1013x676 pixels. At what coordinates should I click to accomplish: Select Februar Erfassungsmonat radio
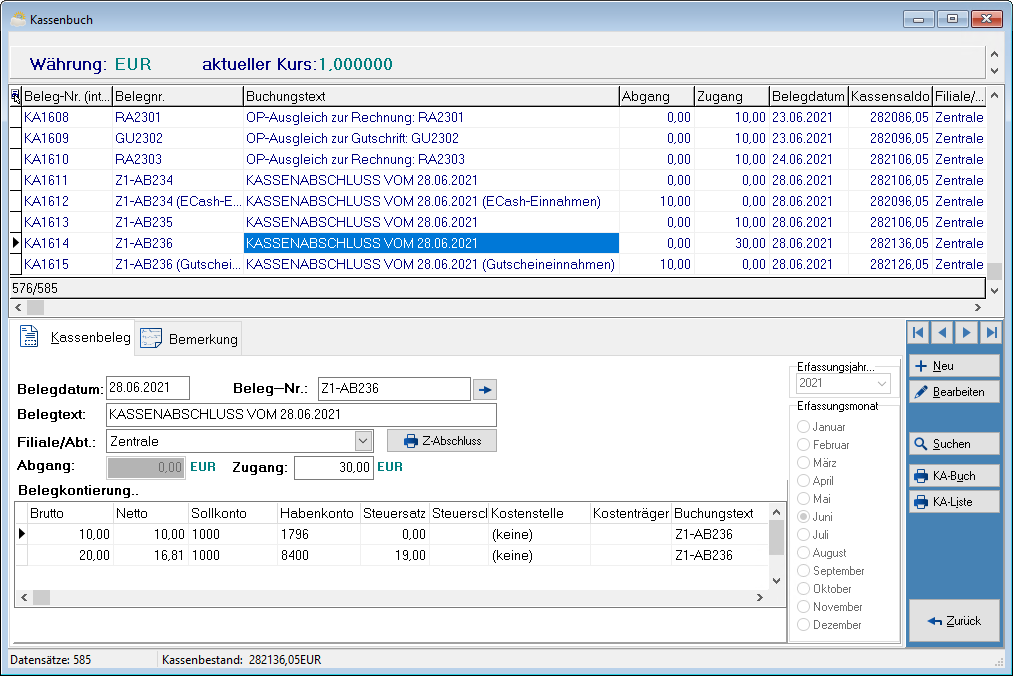[803, 445]
